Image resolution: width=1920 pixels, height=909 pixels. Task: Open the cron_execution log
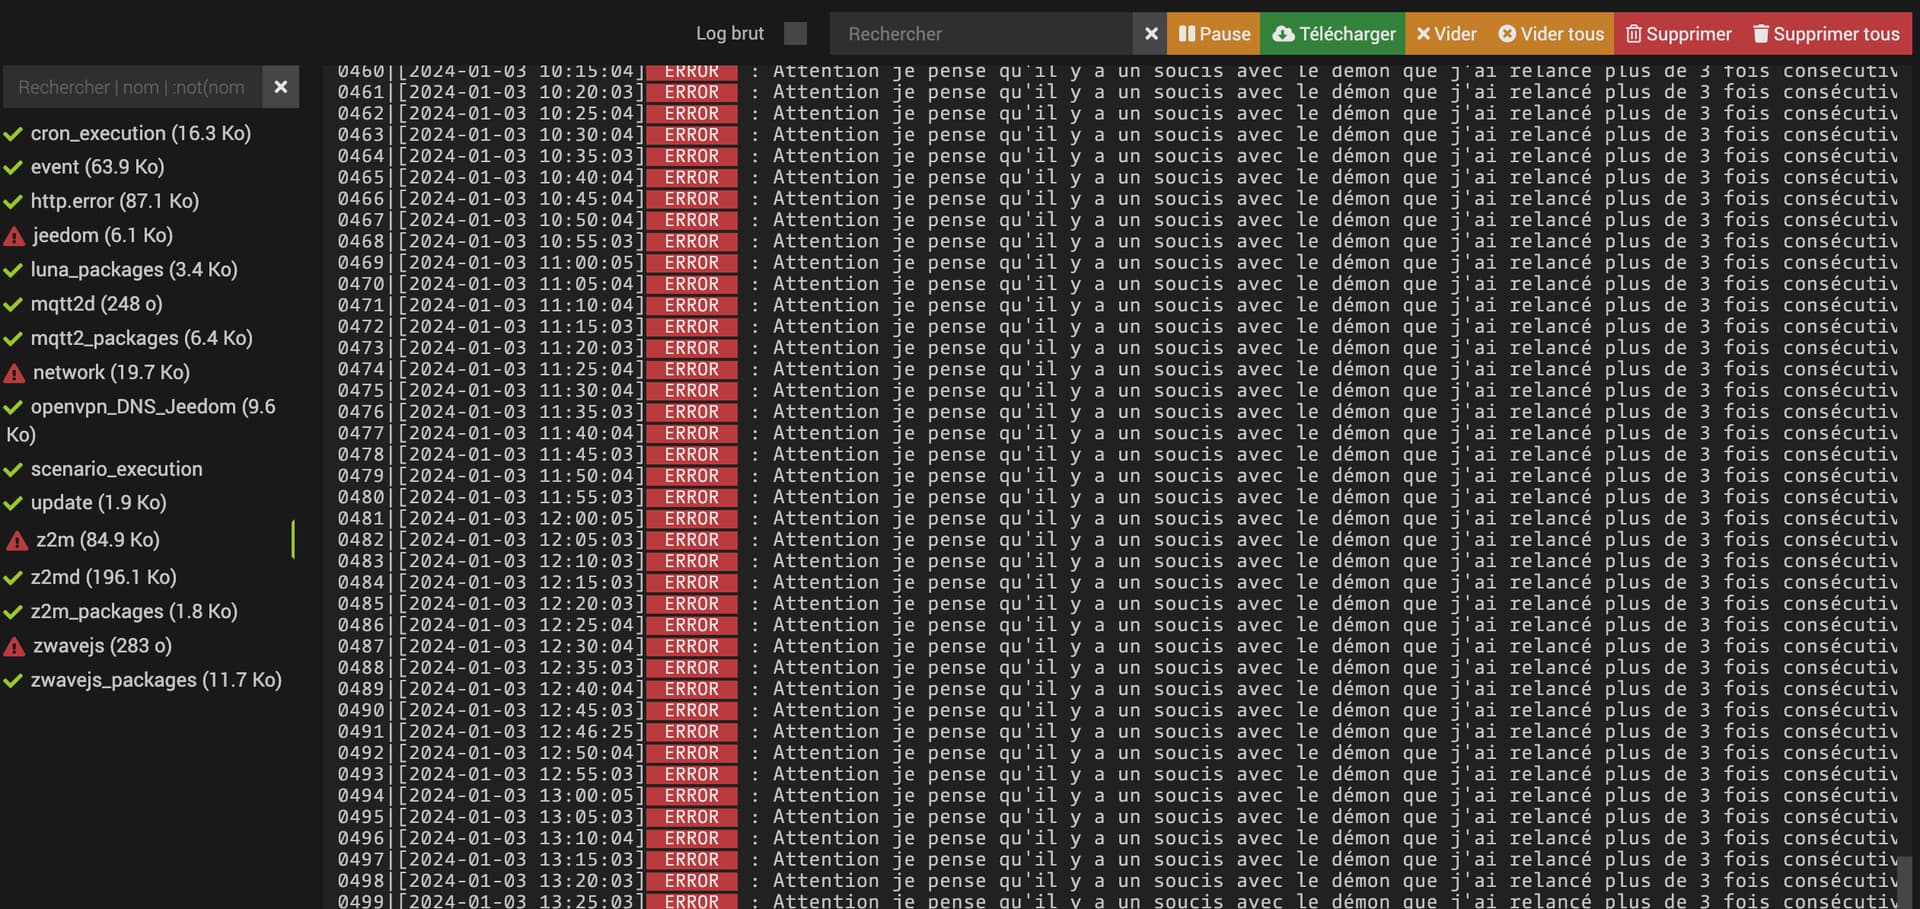140,133
